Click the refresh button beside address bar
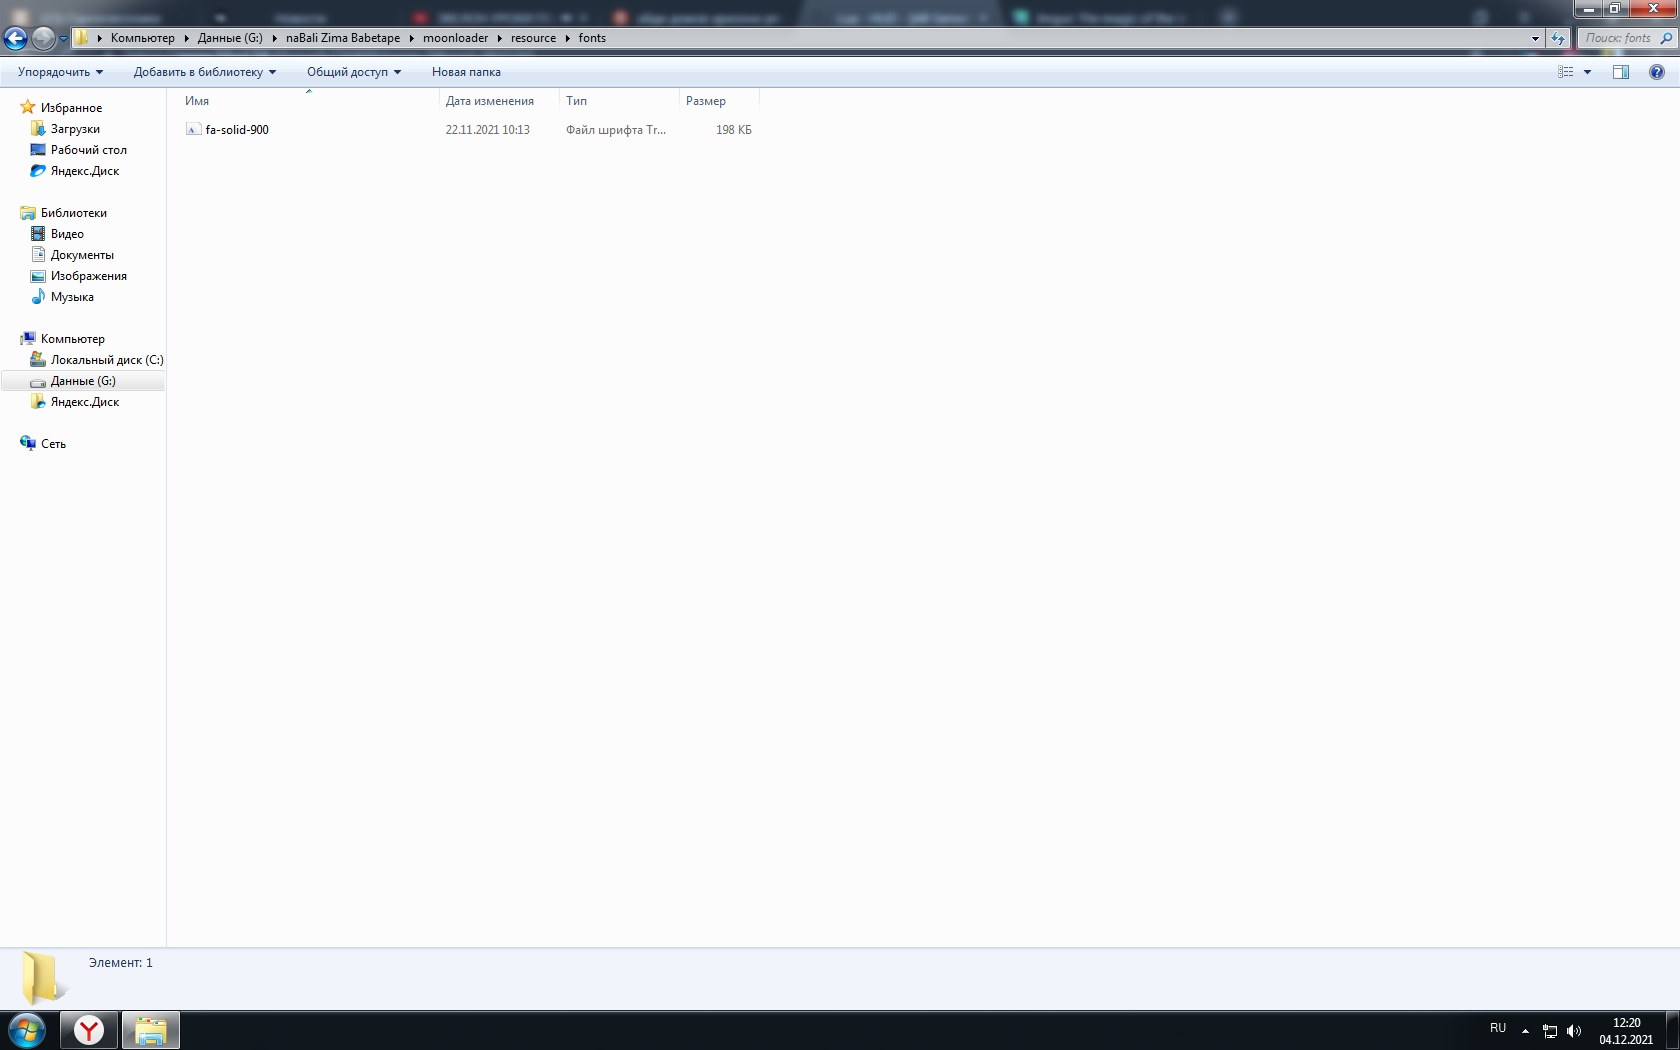1680x1050 pixels. tap(1558, 38)
